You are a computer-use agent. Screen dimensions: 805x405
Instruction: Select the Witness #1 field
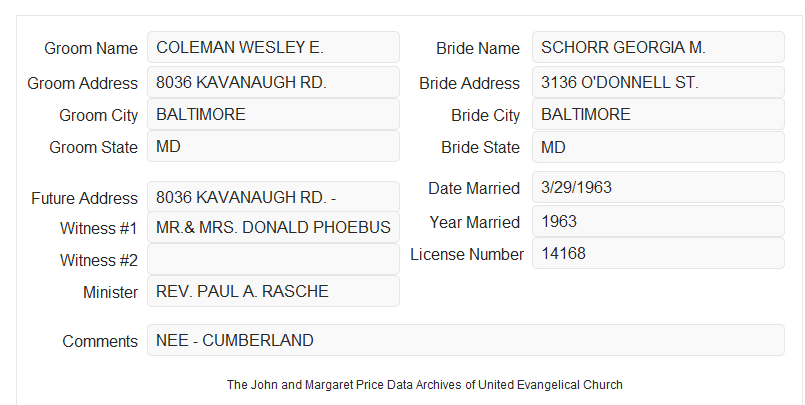(273, 227)
